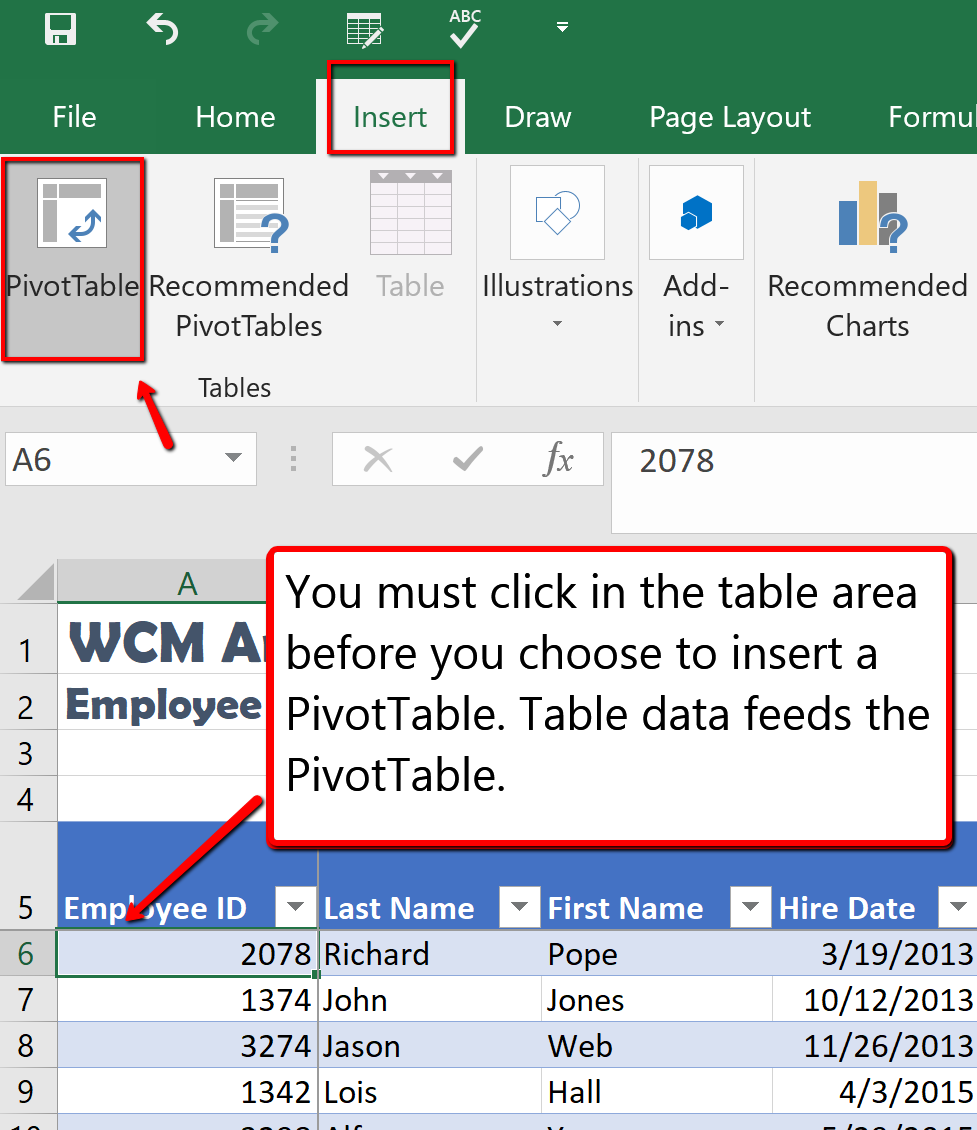Switch to the Home tab
Viewport: 977px width, 1130px height.
[x=236, y=117]
